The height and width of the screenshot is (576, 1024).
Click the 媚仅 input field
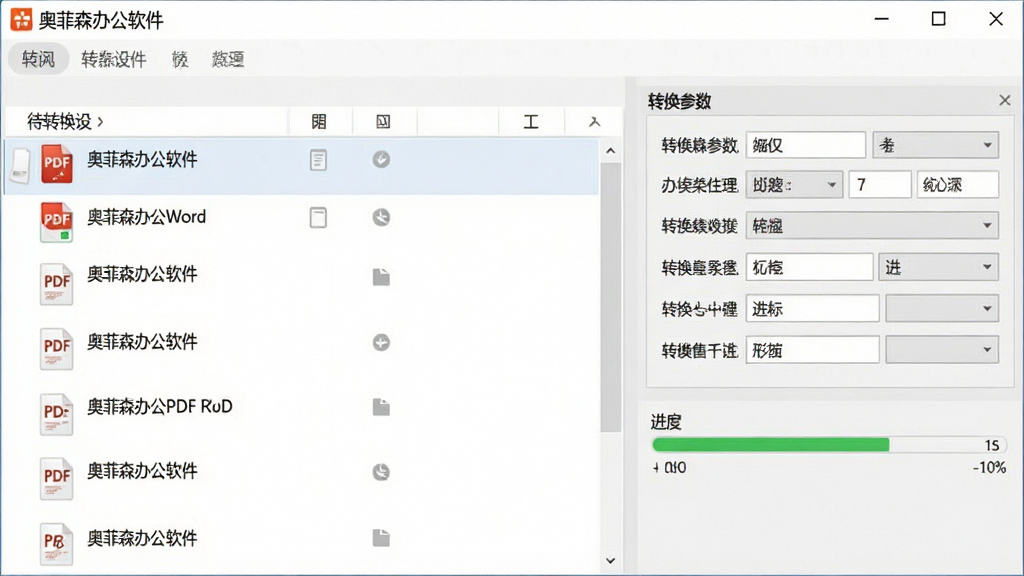click(806, 145)
